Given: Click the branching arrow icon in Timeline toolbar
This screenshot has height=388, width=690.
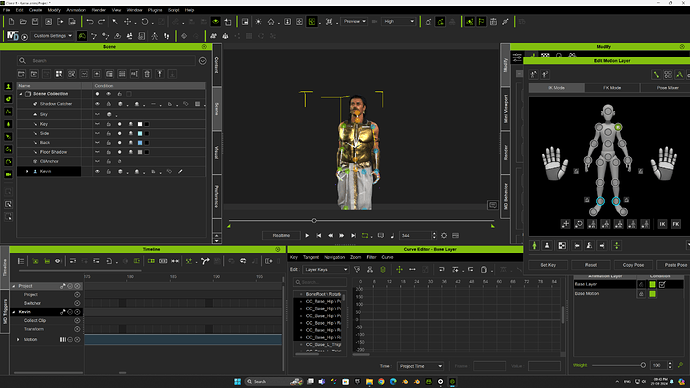Looking at the screenshot, I should pyautogui.click(x=205, y=261).
